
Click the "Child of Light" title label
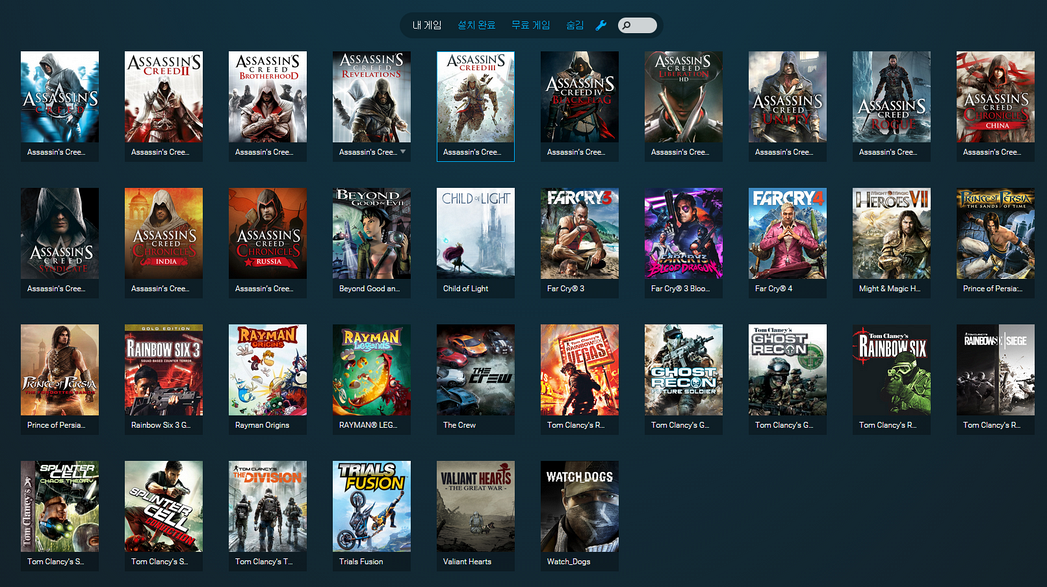pyautogui.click(x=465, y=288)
